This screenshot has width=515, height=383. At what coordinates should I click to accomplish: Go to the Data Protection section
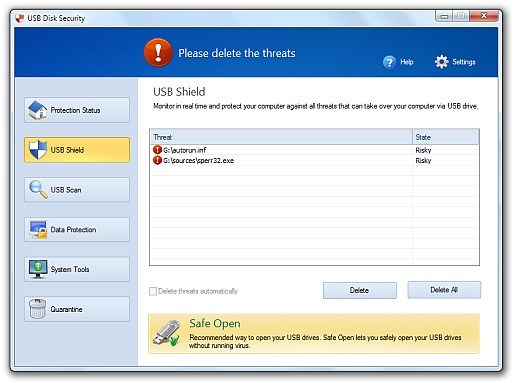(x=77, y=230)
